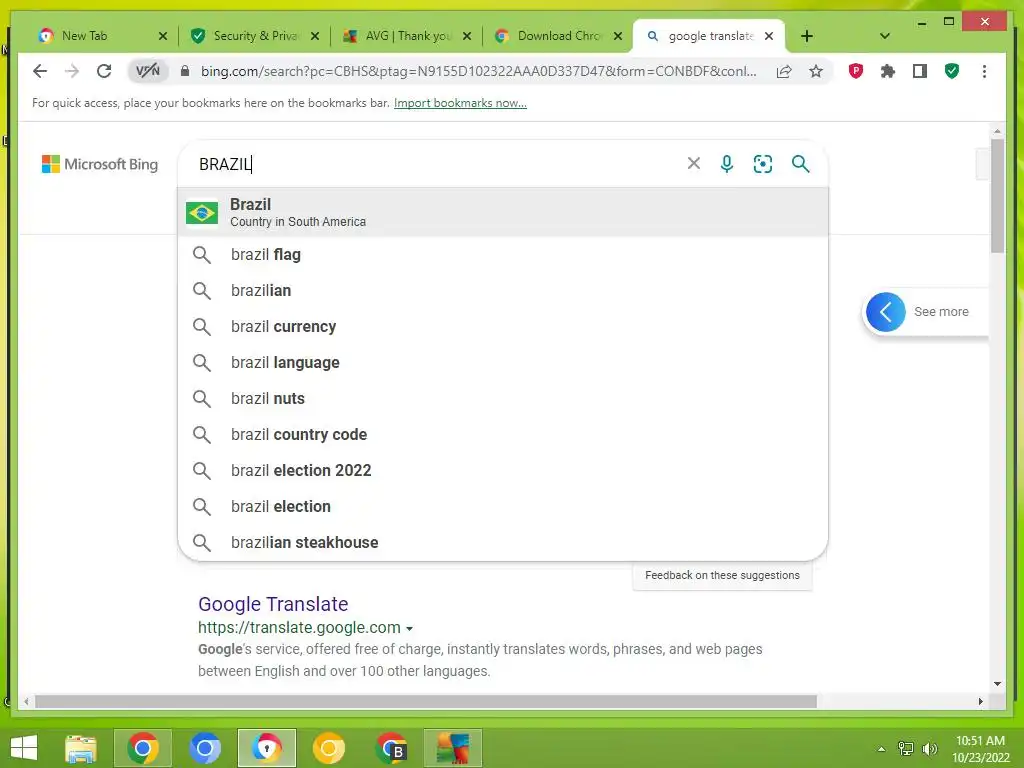The height and width of the screenshot is (768, 1024).
Task: Open the Chrome Beta taskbar icon
Action: (391, 748)
